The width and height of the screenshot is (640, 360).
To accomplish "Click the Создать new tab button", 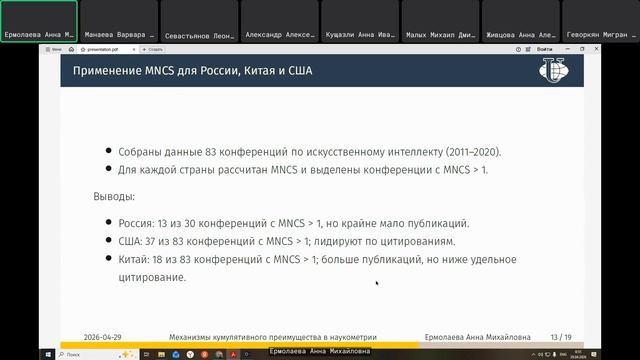I will [x=152, y=49].
